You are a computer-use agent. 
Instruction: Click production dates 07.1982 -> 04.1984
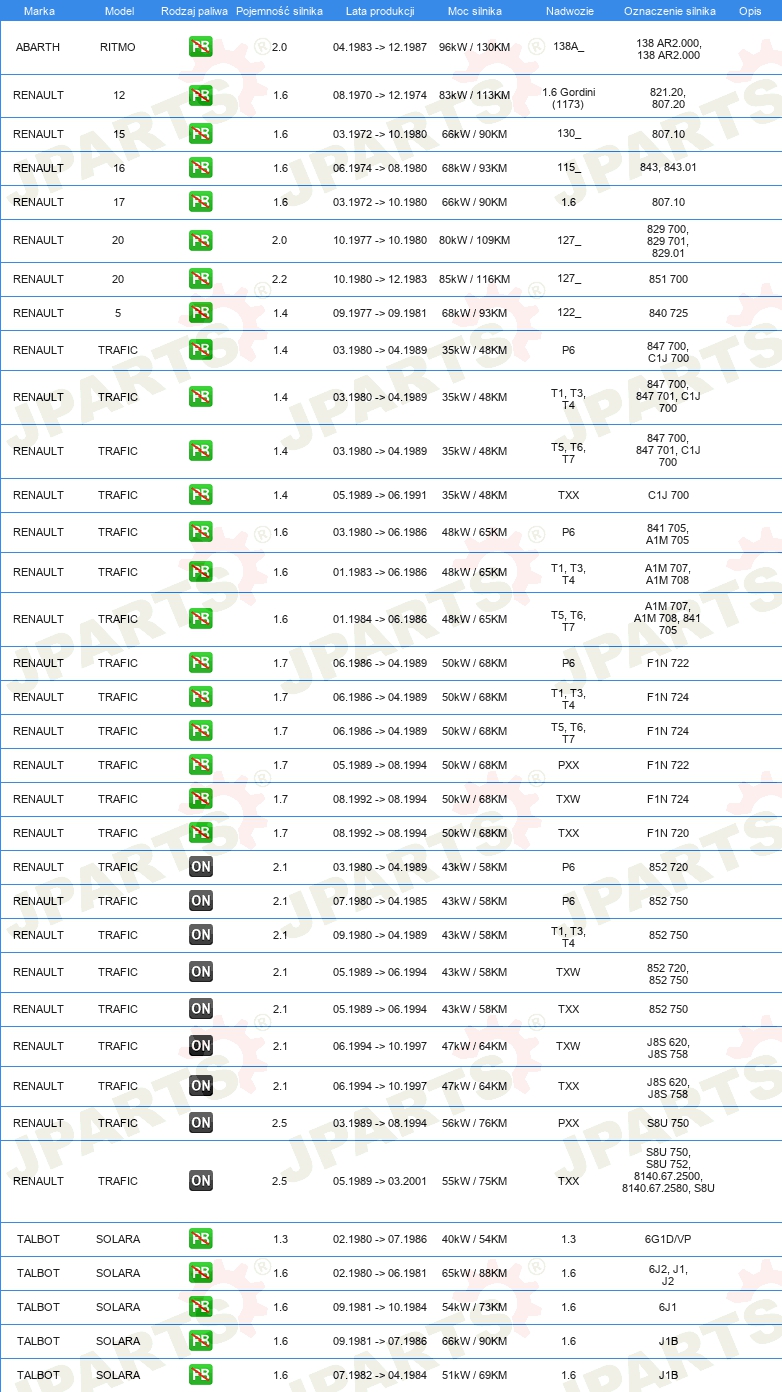click(x=380, y=1375)
